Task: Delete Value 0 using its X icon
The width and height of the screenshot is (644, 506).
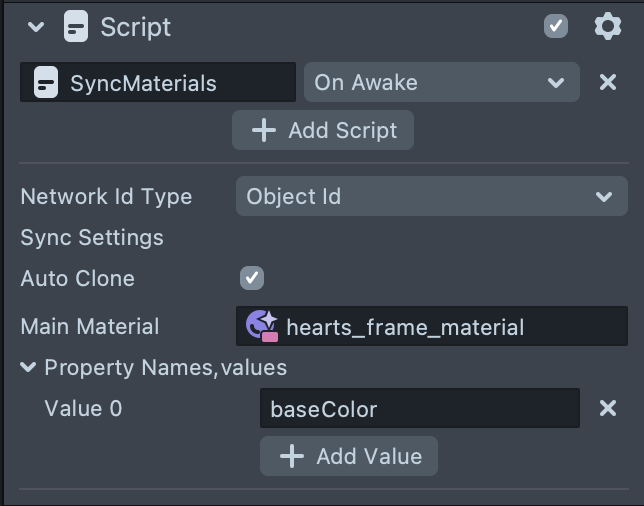Action: (x=607, y=409)
